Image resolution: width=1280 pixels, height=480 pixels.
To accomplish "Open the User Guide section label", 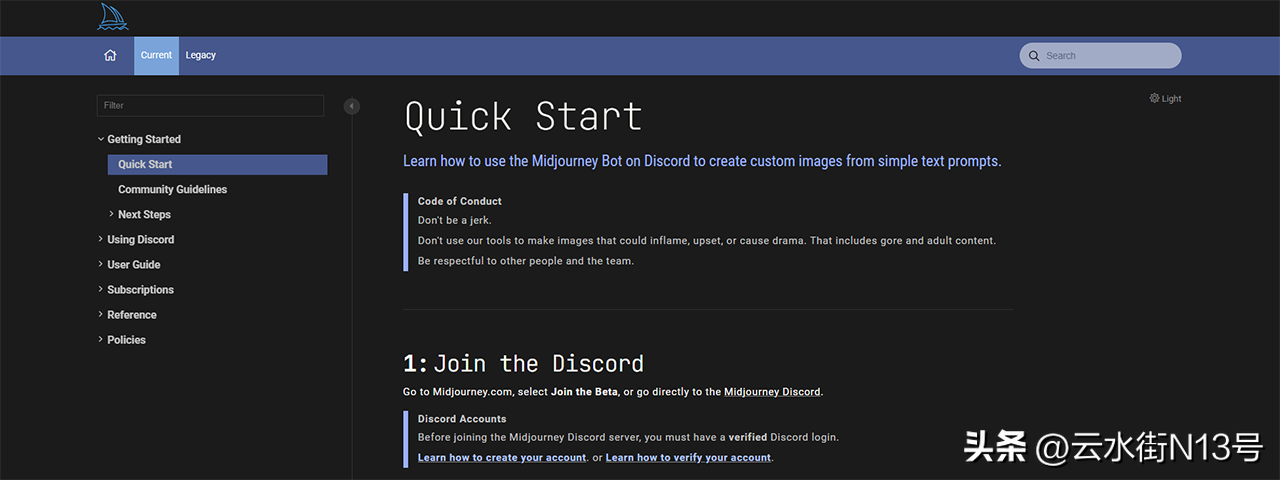I will [x=134, y=264].
